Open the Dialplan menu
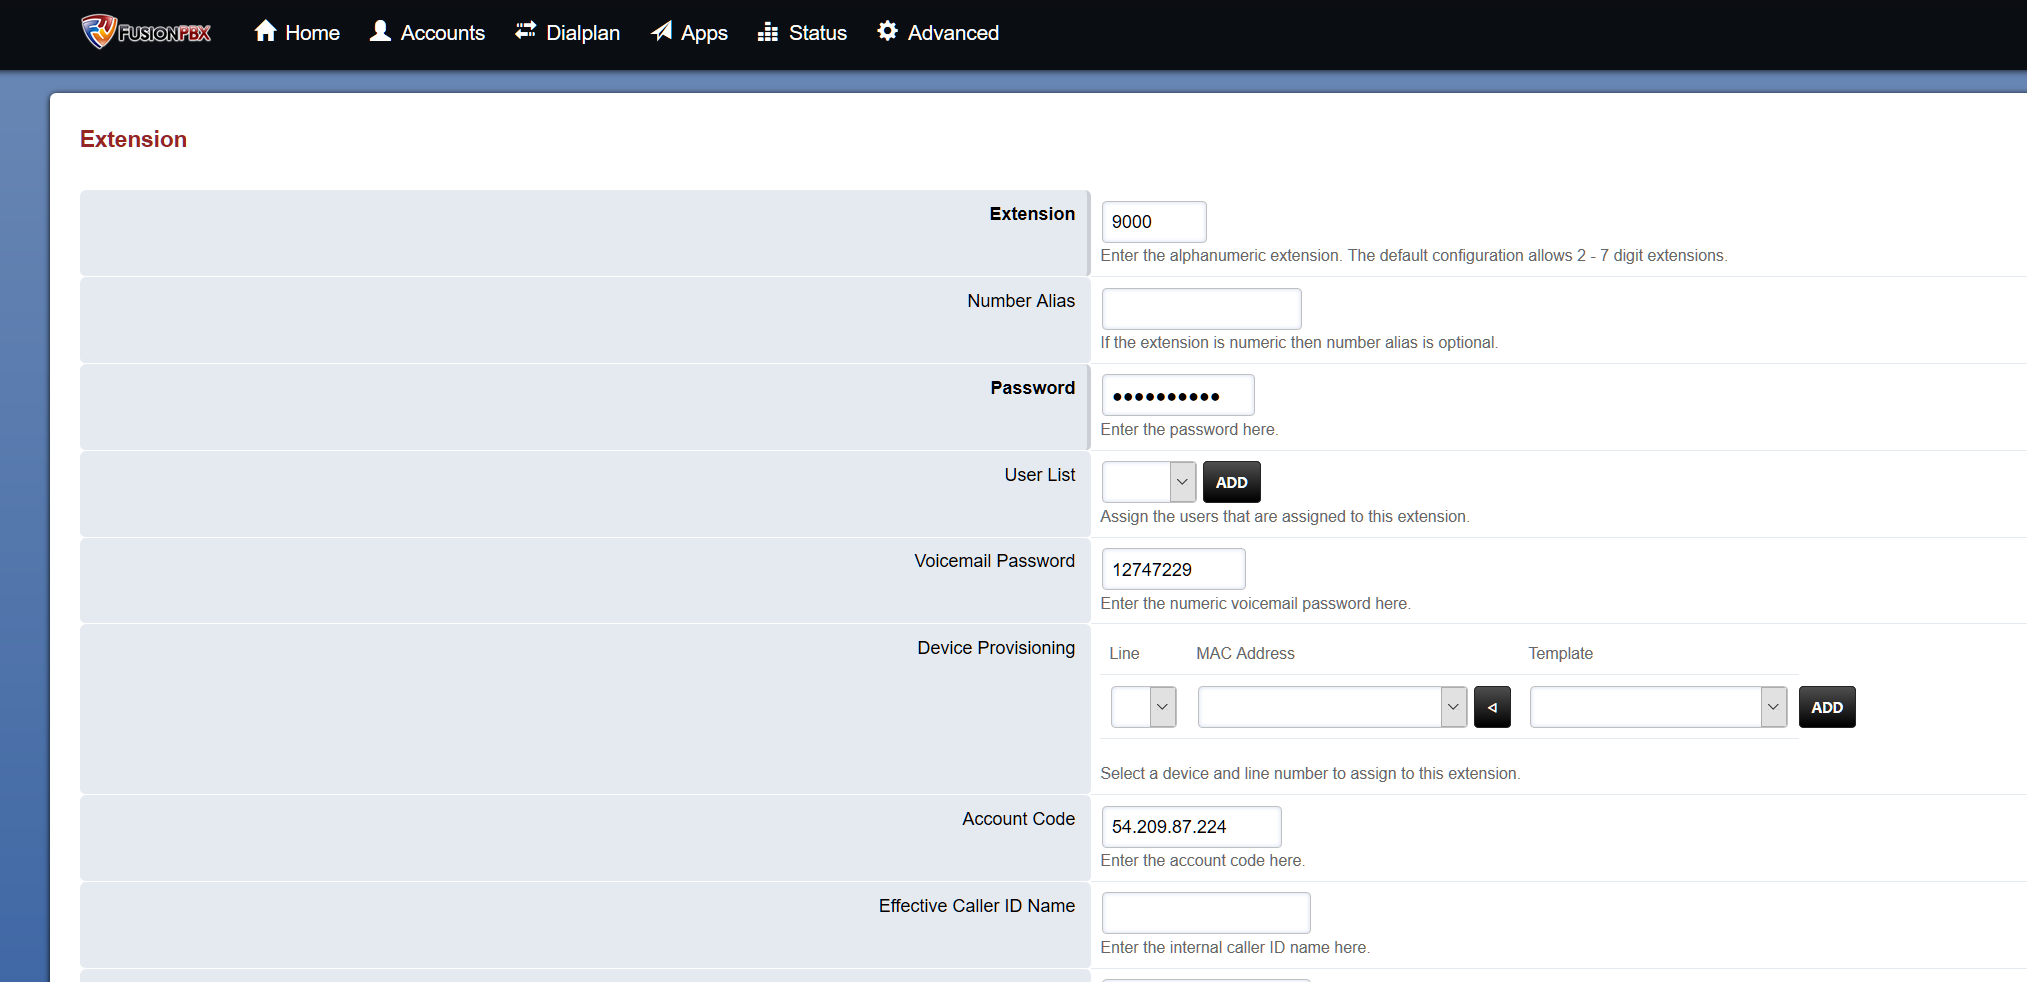The height and width of the screenshot is (982, 2027). pos(582,33)
